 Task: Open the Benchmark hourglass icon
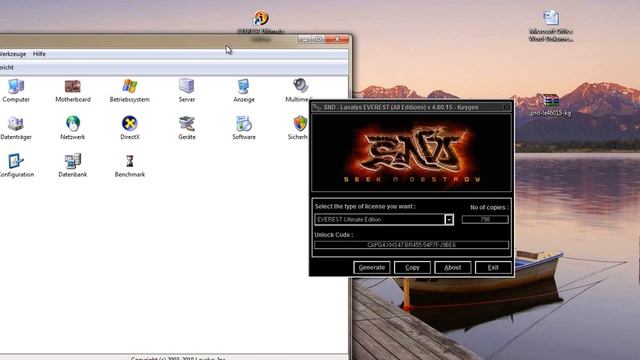point(130,161)
